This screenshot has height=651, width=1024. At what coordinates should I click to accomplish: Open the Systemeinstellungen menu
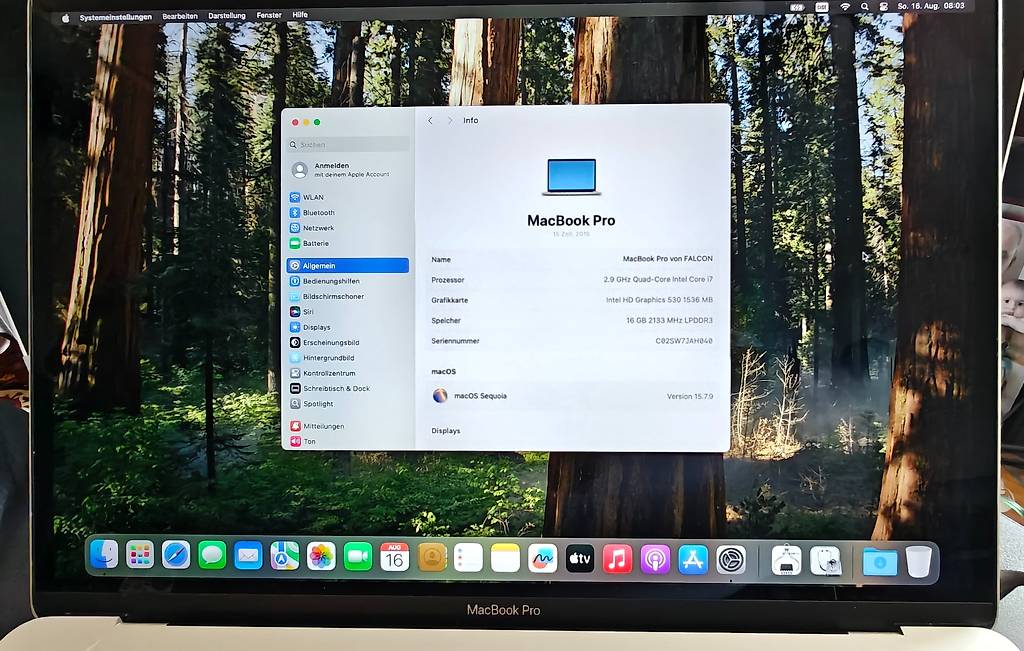tap(116, 17)
